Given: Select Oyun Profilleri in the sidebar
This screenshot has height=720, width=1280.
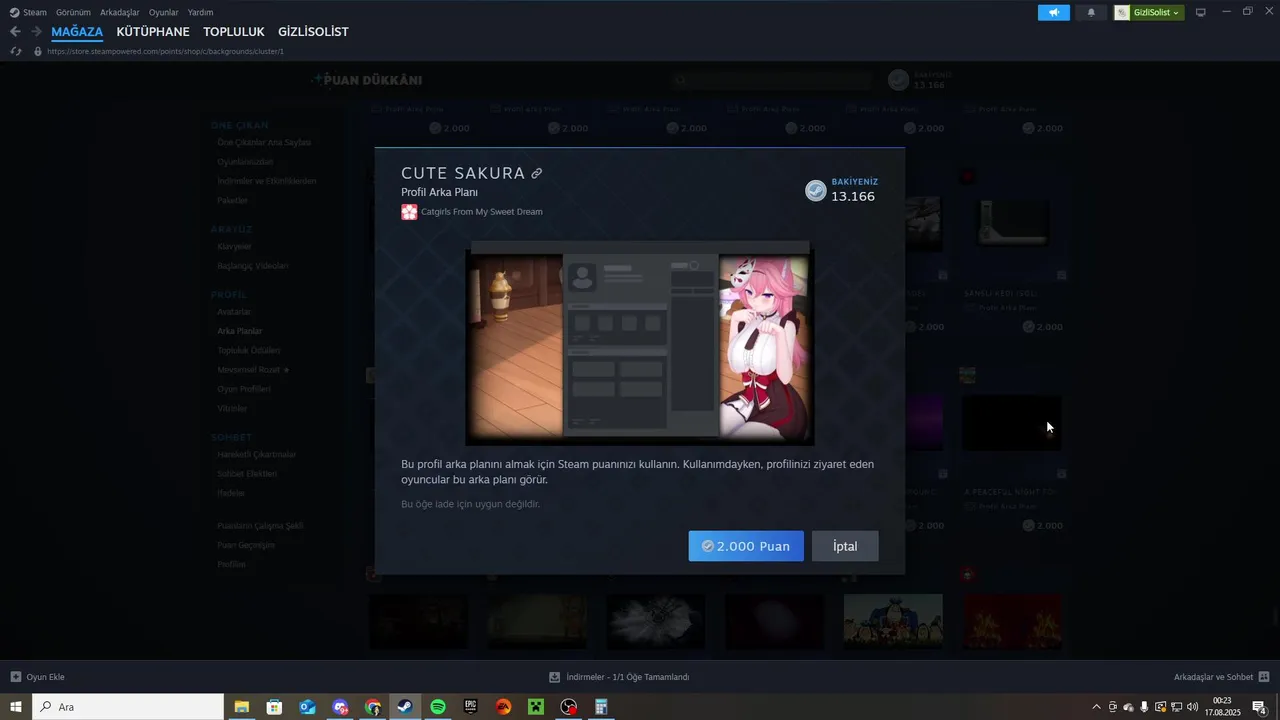Looking at the screenshot, I should pyautogui.click(x=244, y=389).
